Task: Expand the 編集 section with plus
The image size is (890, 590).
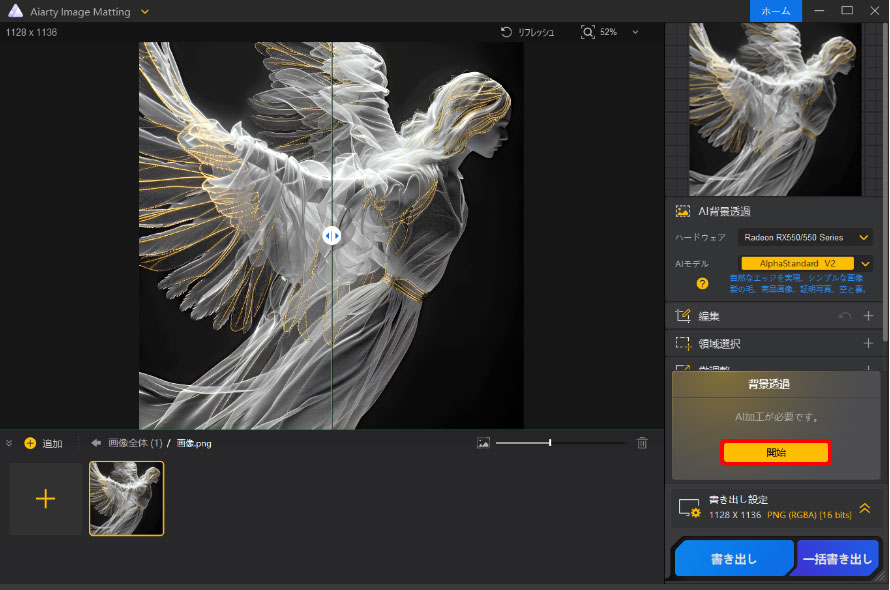Action: coord(868,316)
